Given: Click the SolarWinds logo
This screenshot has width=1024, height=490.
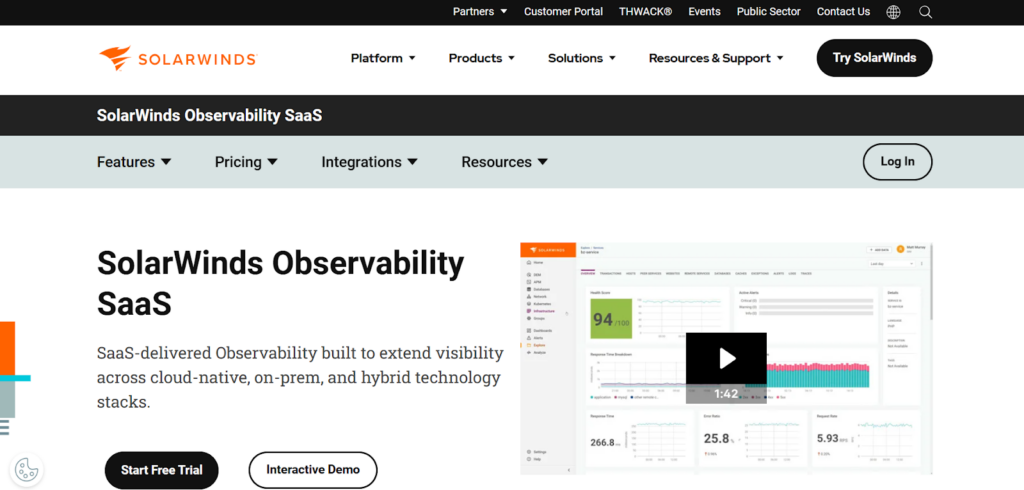Looking at the screenshot, I should (178, 58).
